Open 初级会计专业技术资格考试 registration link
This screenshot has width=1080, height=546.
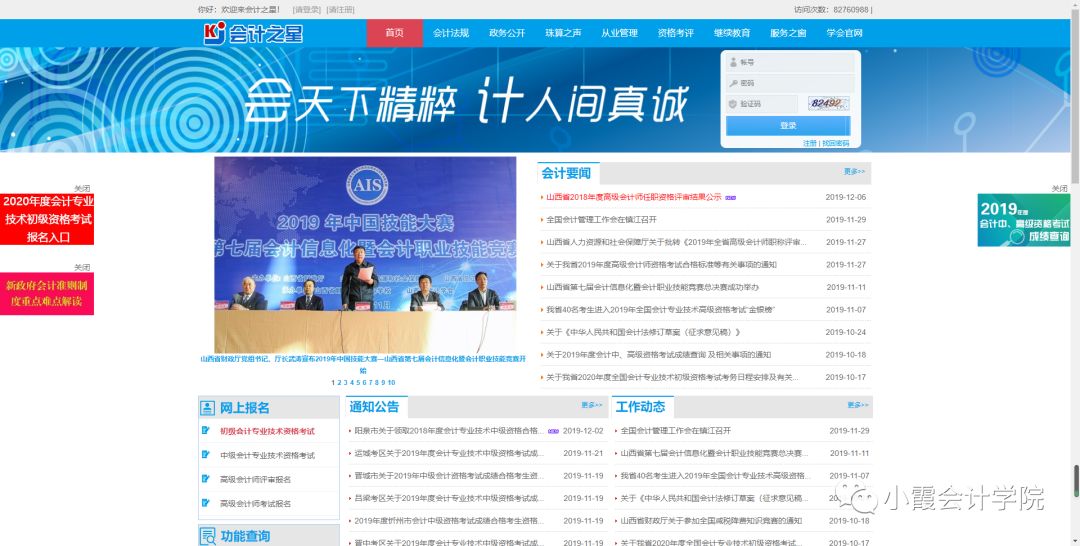tap(267, 431)
